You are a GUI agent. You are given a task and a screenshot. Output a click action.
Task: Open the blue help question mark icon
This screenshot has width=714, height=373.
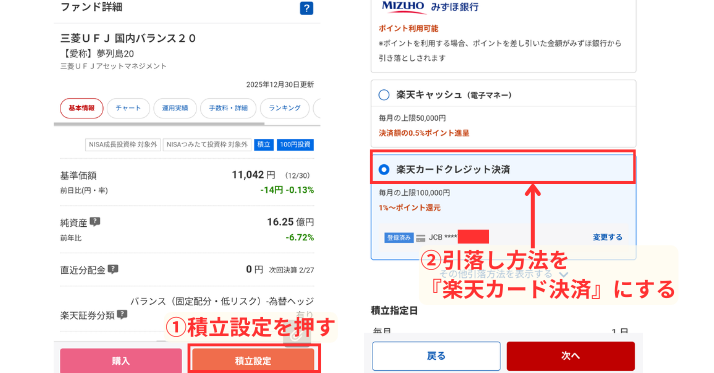point(306,8)
